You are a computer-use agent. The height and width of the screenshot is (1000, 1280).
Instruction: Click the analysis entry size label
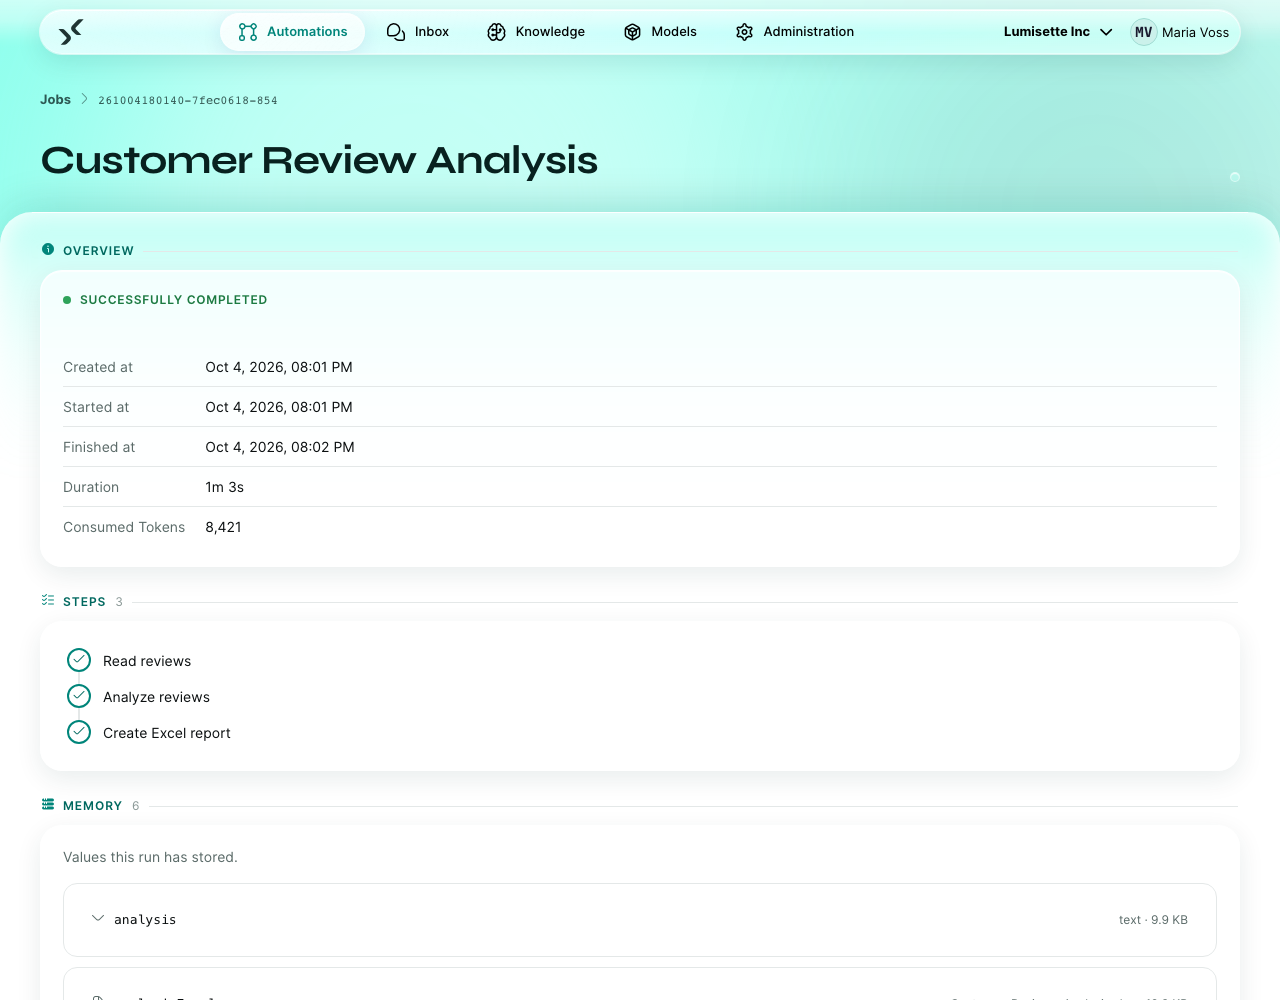1153,920
